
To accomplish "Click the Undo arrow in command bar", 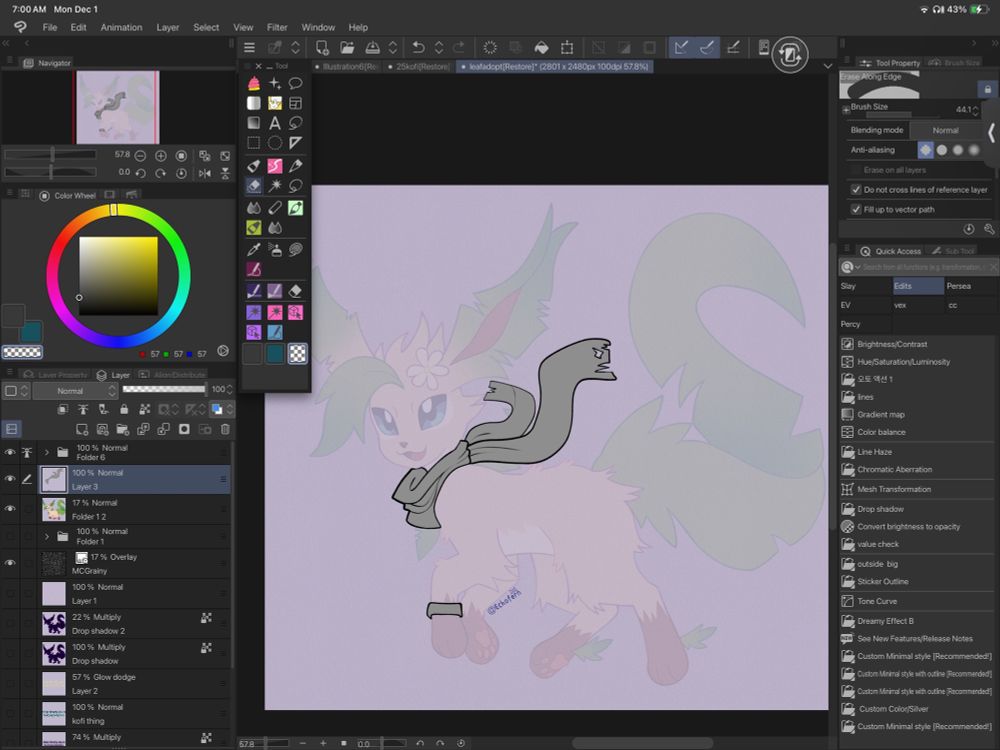I will pos(418,47).
